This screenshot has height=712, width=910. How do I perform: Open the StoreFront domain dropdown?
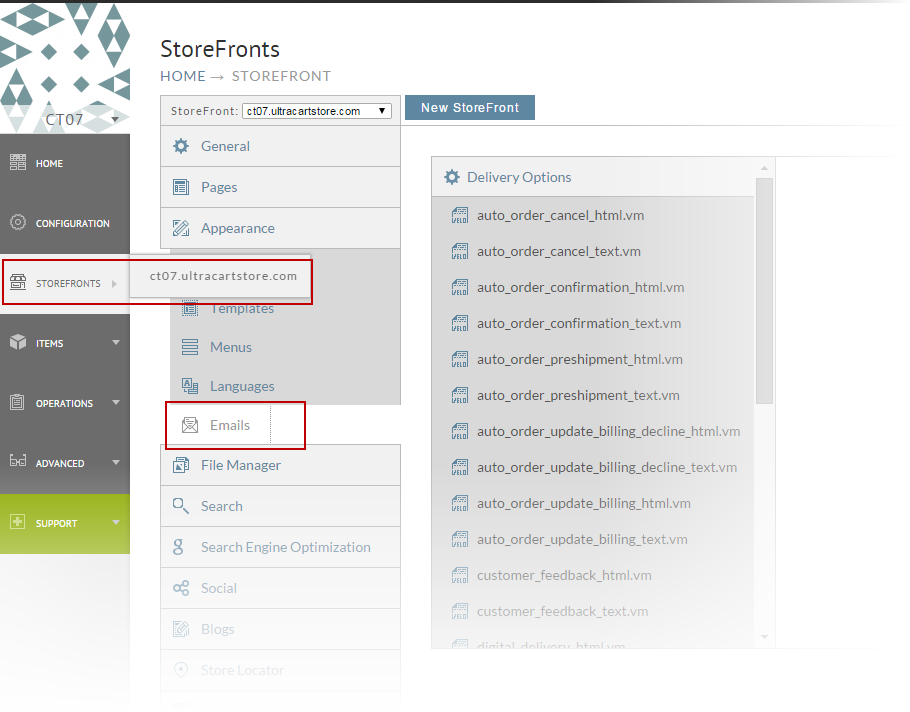[x=317, y=111]
